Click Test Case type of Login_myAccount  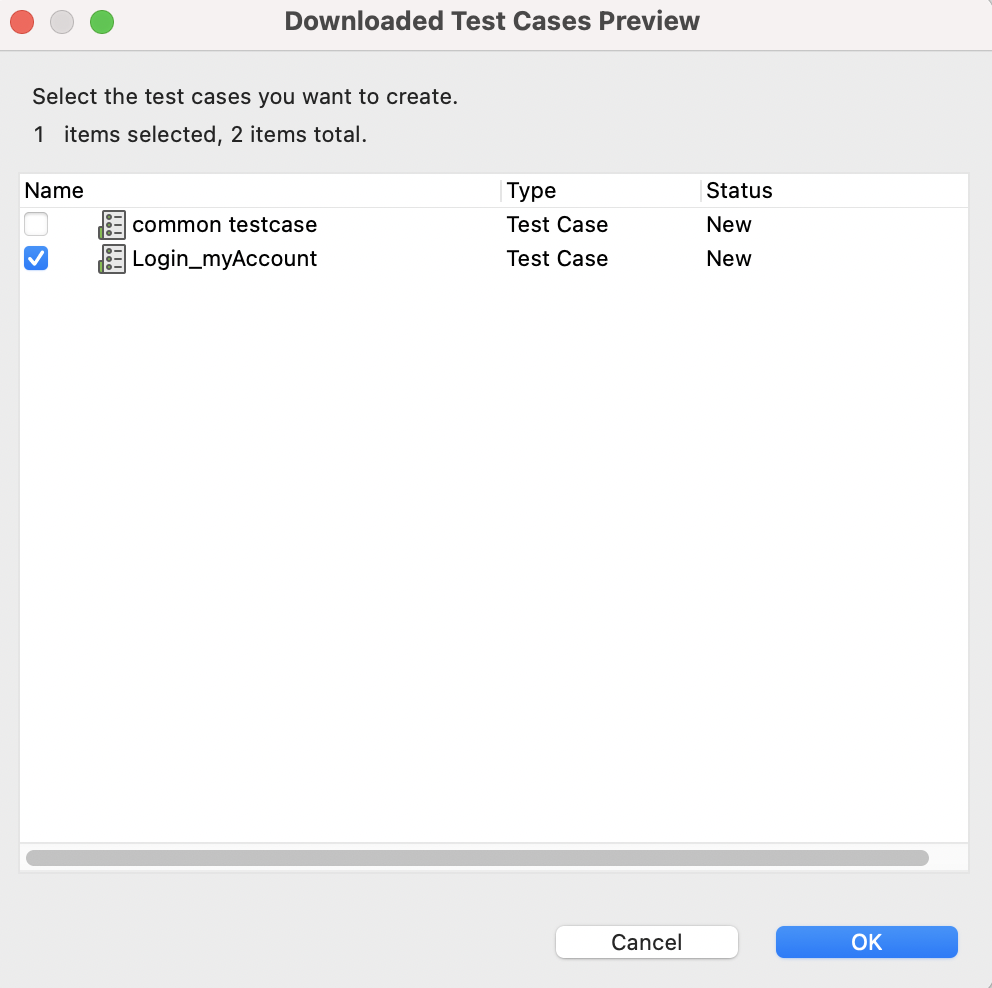(x=557, y=258)
